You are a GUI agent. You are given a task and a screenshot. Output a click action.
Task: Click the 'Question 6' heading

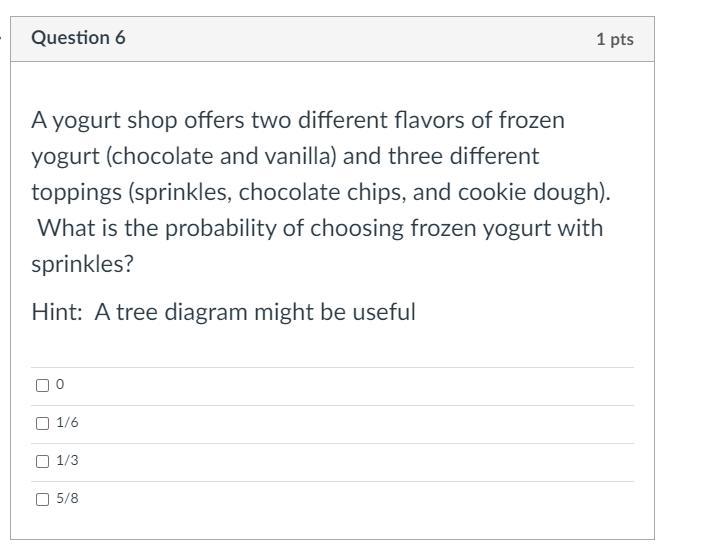point(78,38)
